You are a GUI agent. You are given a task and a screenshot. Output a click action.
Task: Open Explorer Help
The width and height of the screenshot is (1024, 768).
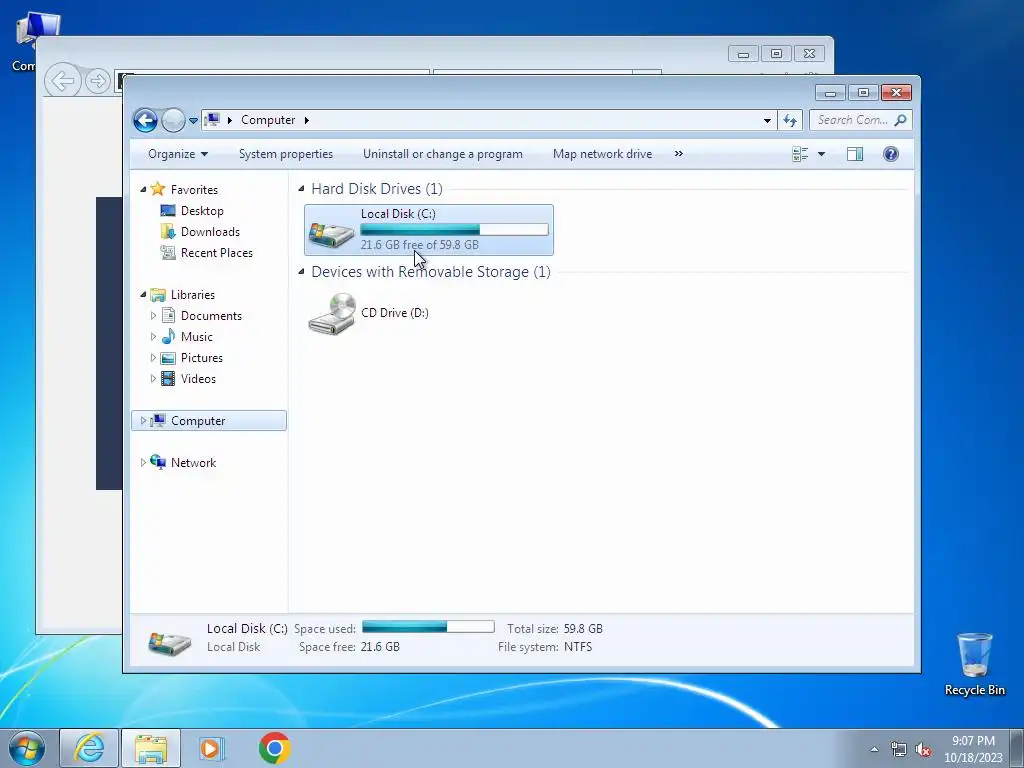point(891,154)
